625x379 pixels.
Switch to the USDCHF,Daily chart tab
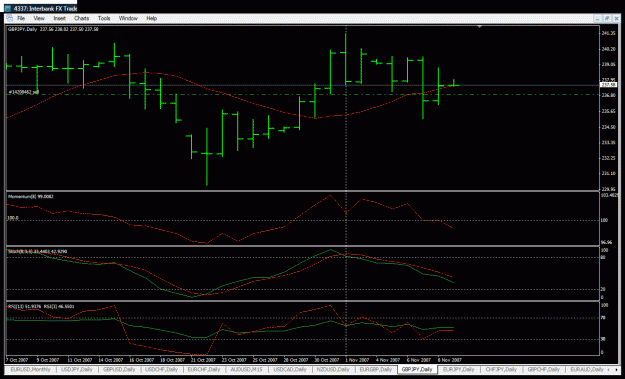tap(161, 369)
